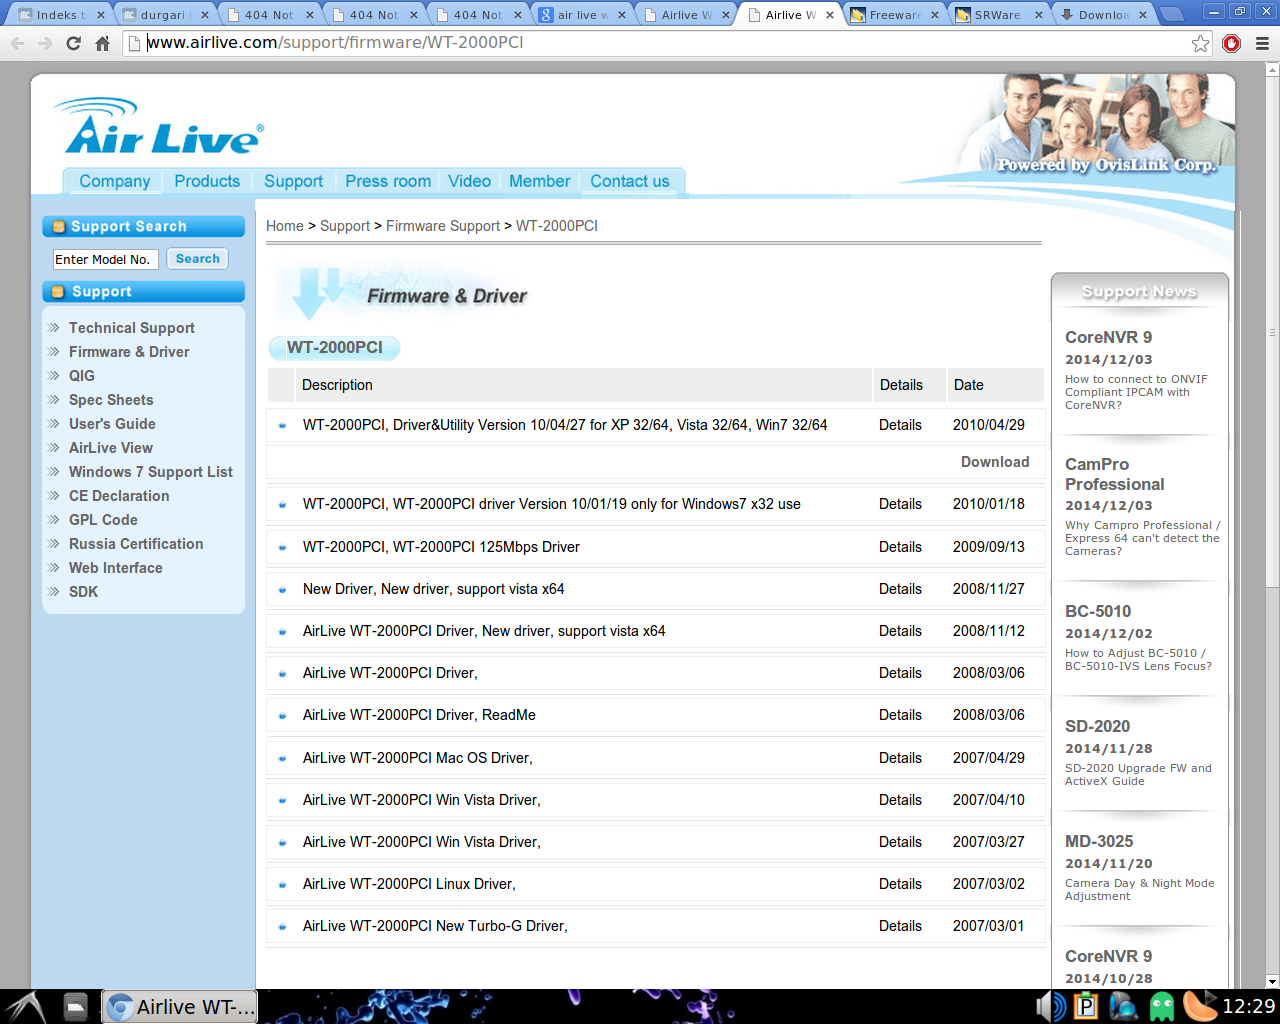
Task: Open the BC-5010 support news item
Action: 1098,611
